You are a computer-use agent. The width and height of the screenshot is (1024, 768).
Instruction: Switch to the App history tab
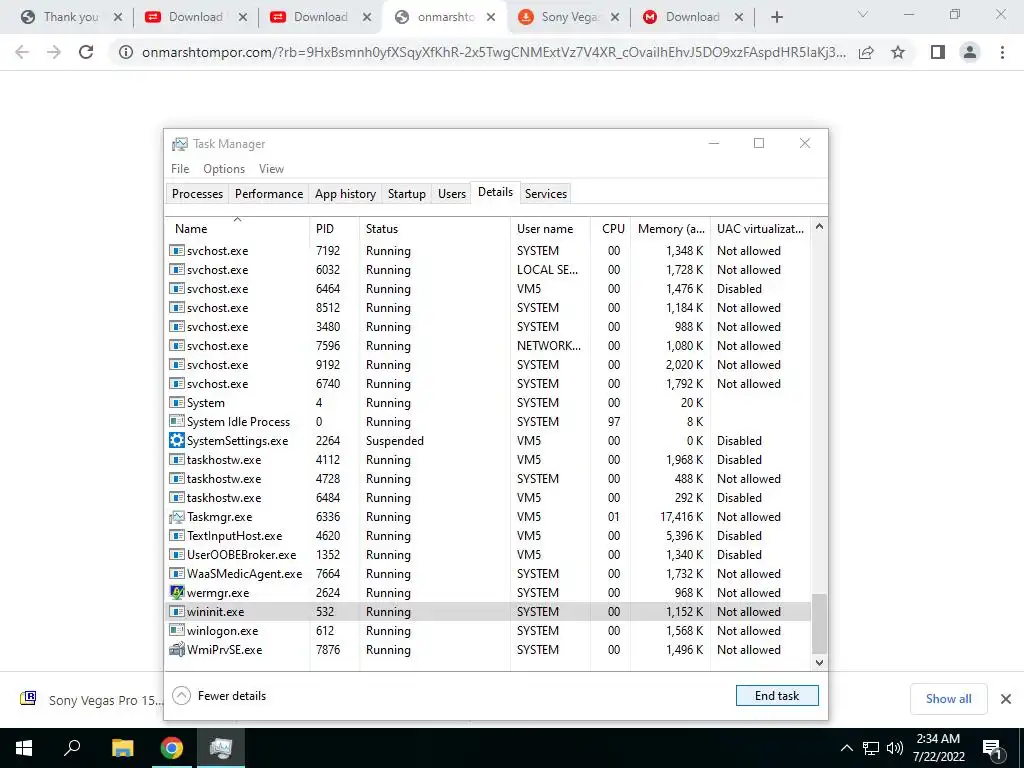[345, 194]
